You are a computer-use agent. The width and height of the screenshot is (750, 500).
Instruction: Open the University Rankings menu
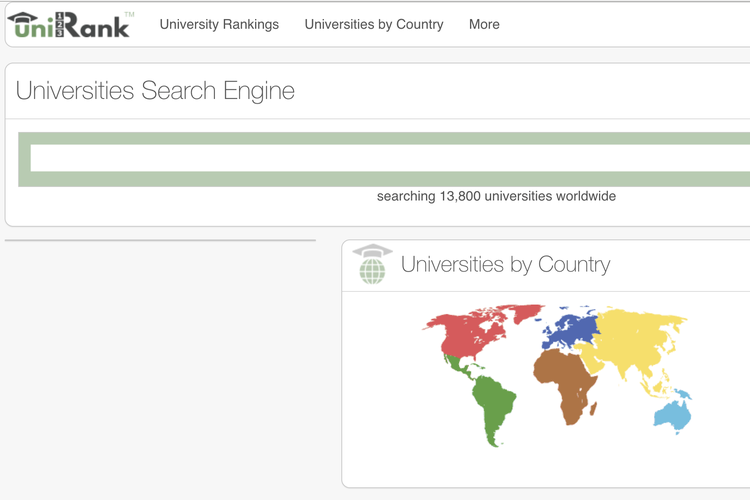[219, 24]
